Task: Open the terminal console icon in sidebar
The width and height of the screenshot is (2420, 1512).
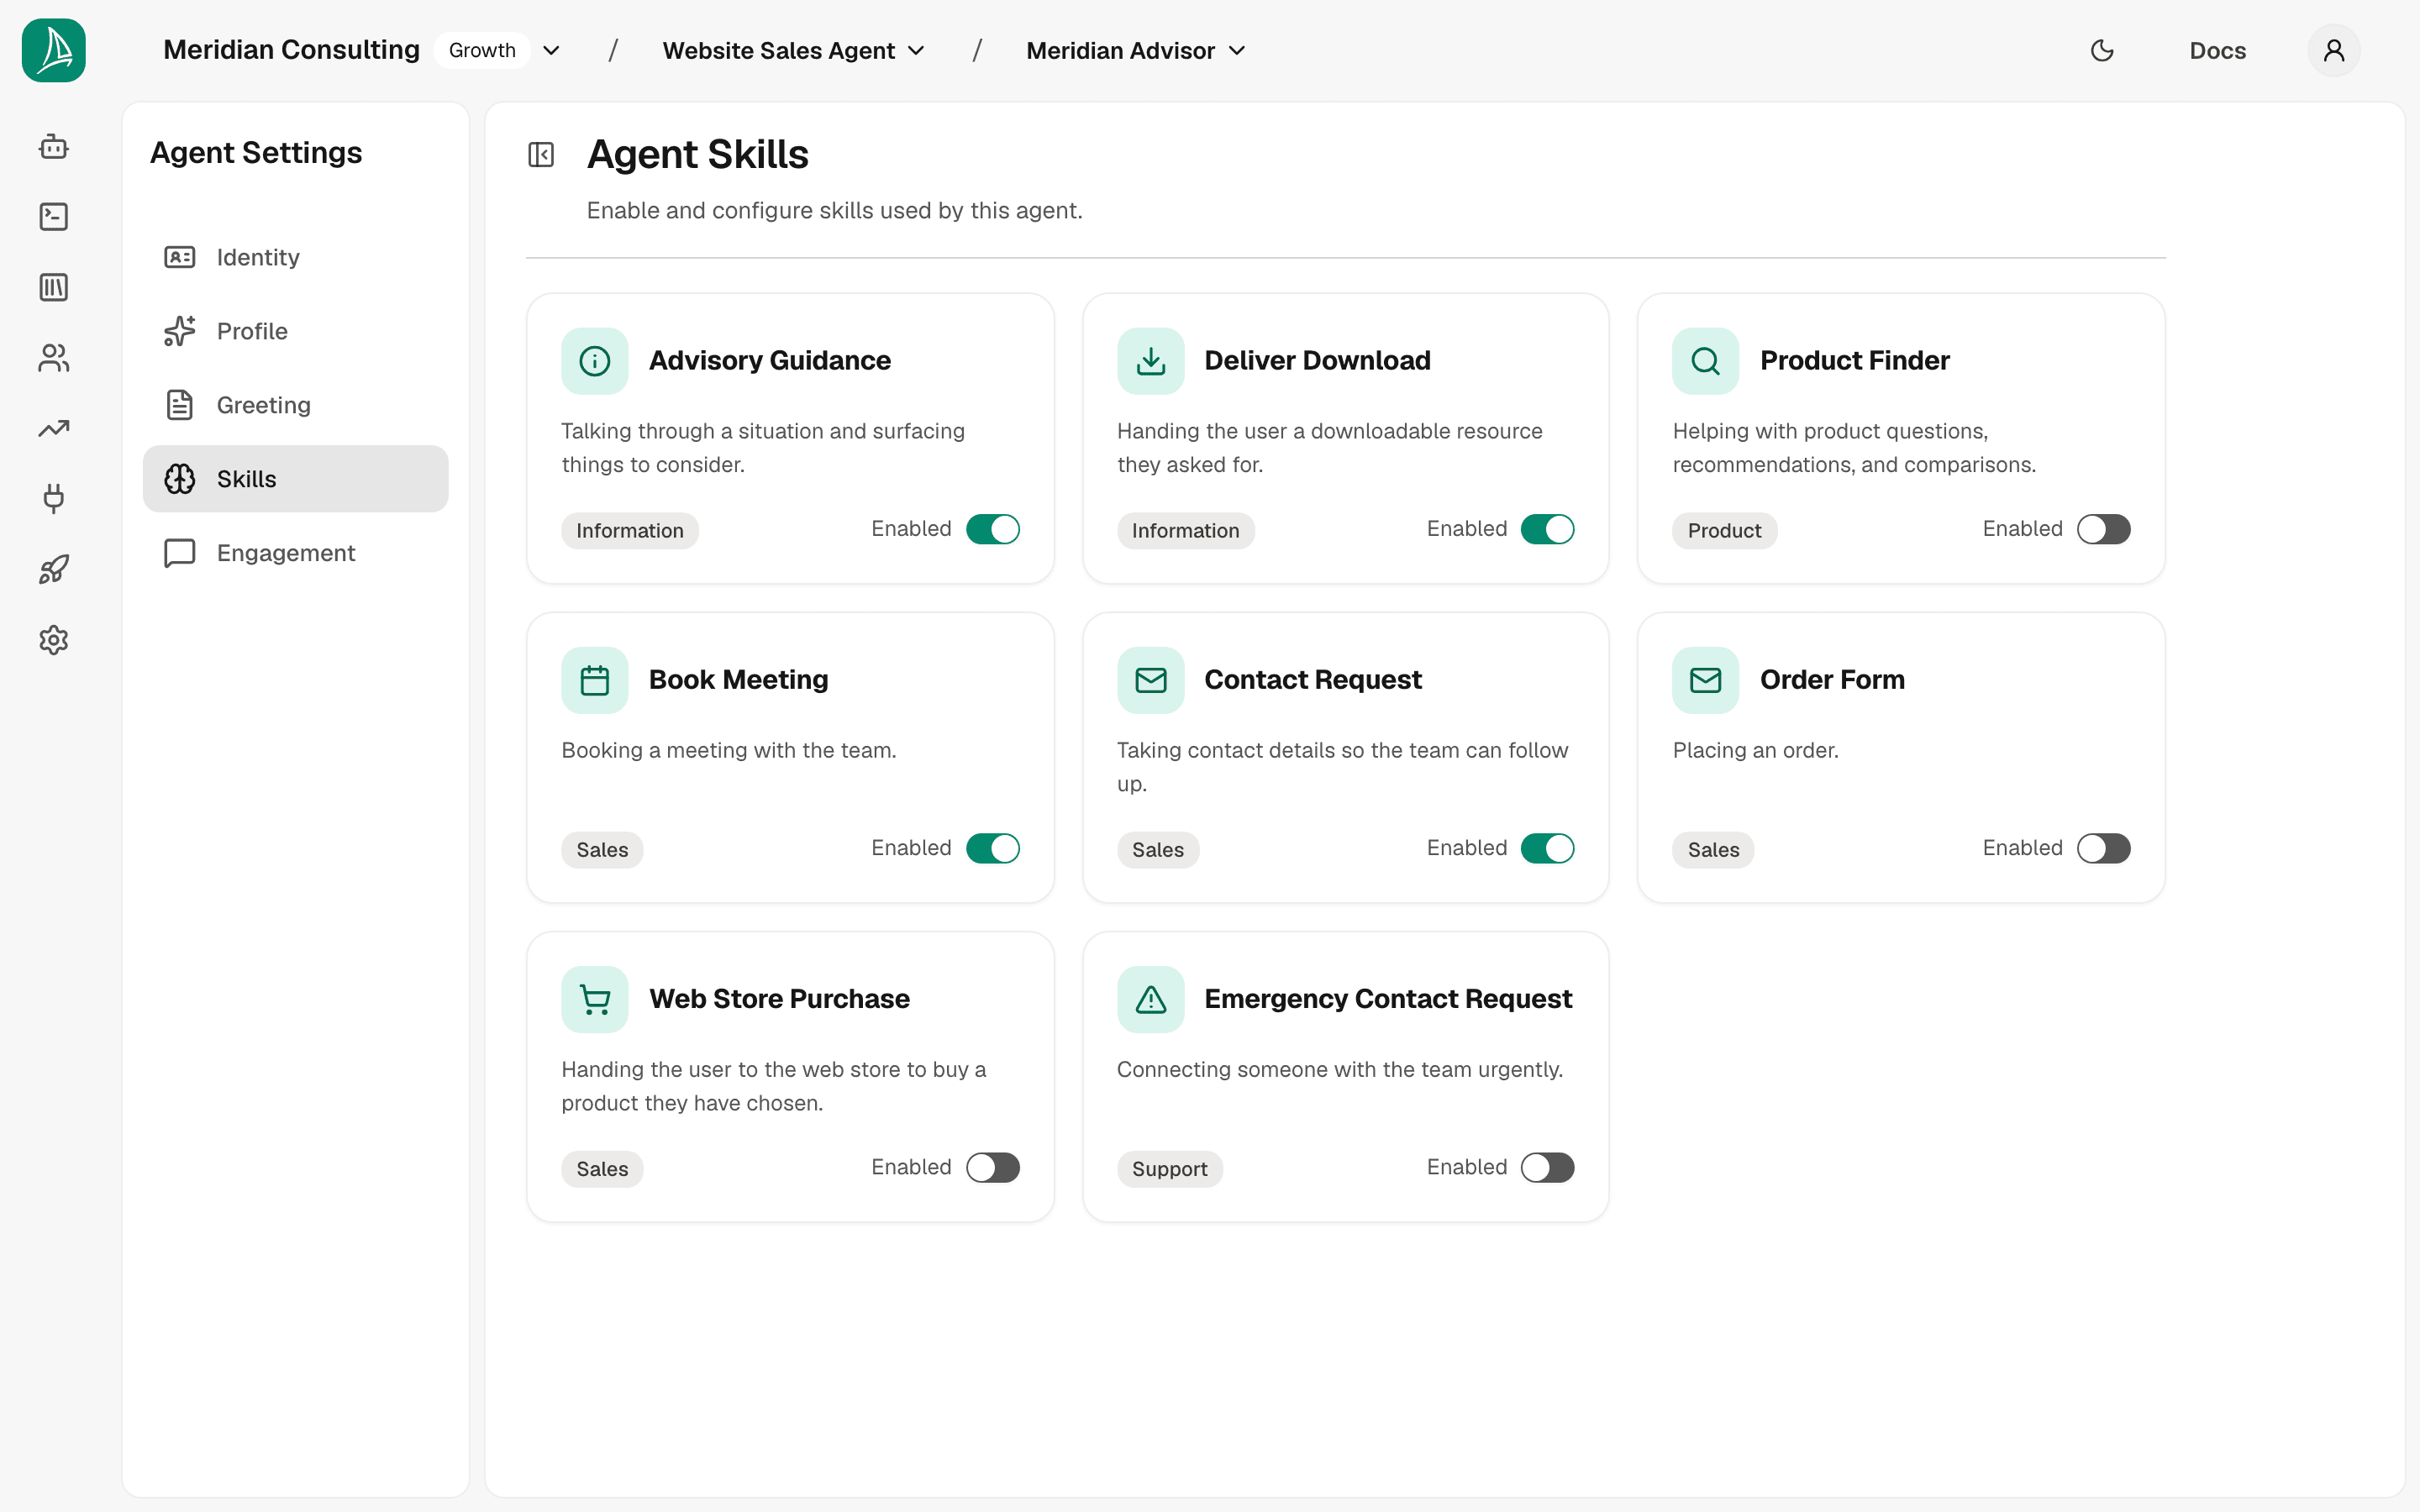Action: coord(54,217)
